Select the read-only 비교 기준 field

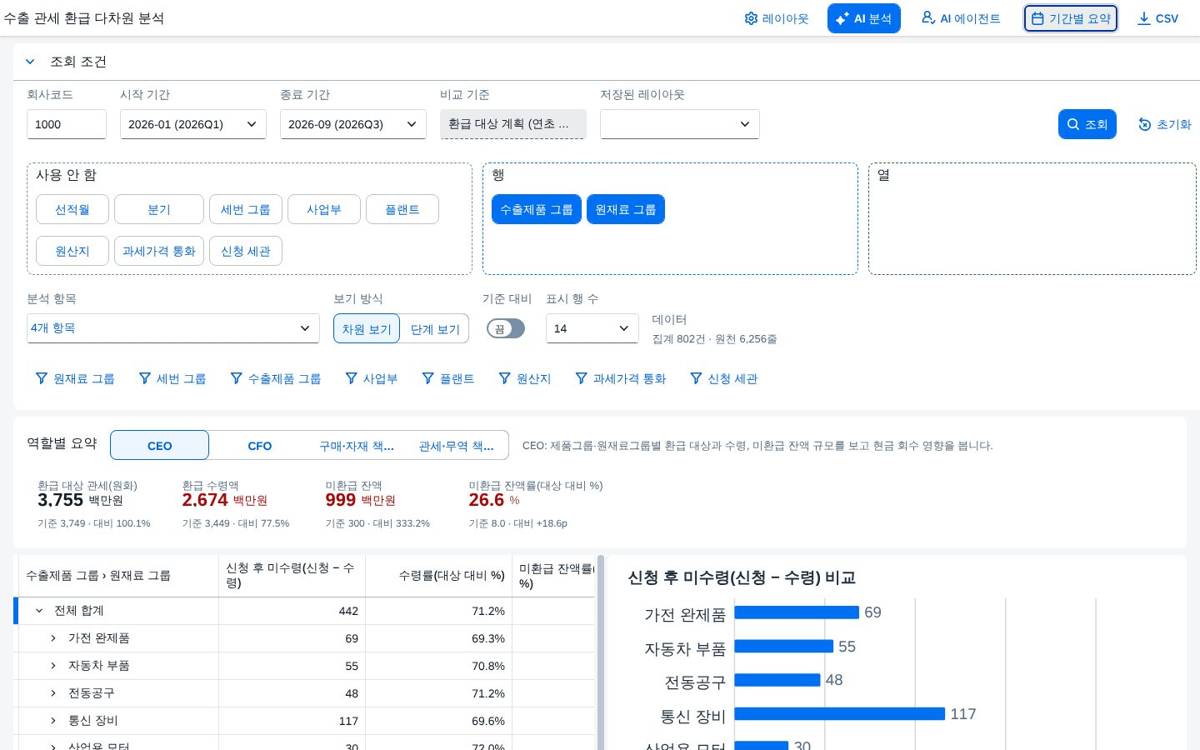(513, 124)
